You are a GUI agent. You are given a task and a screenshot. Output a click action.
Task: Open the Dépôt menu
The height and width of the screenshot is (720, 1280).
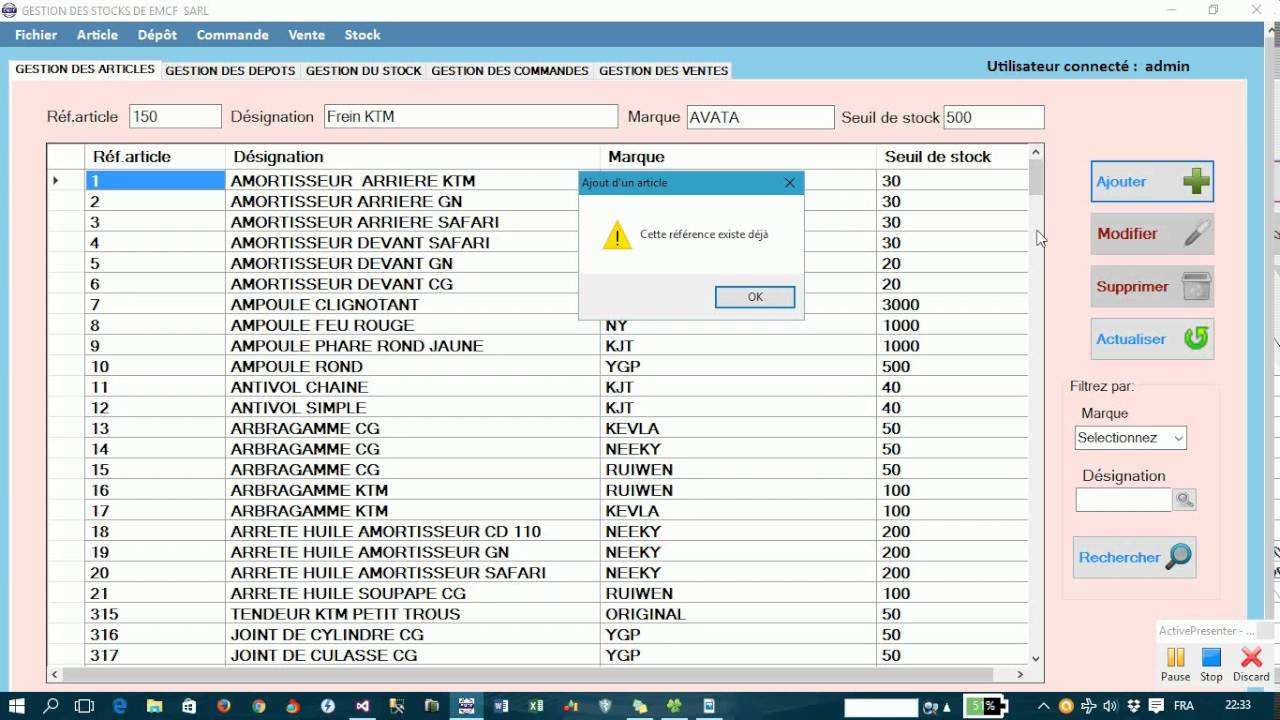[x=157, y=35]
